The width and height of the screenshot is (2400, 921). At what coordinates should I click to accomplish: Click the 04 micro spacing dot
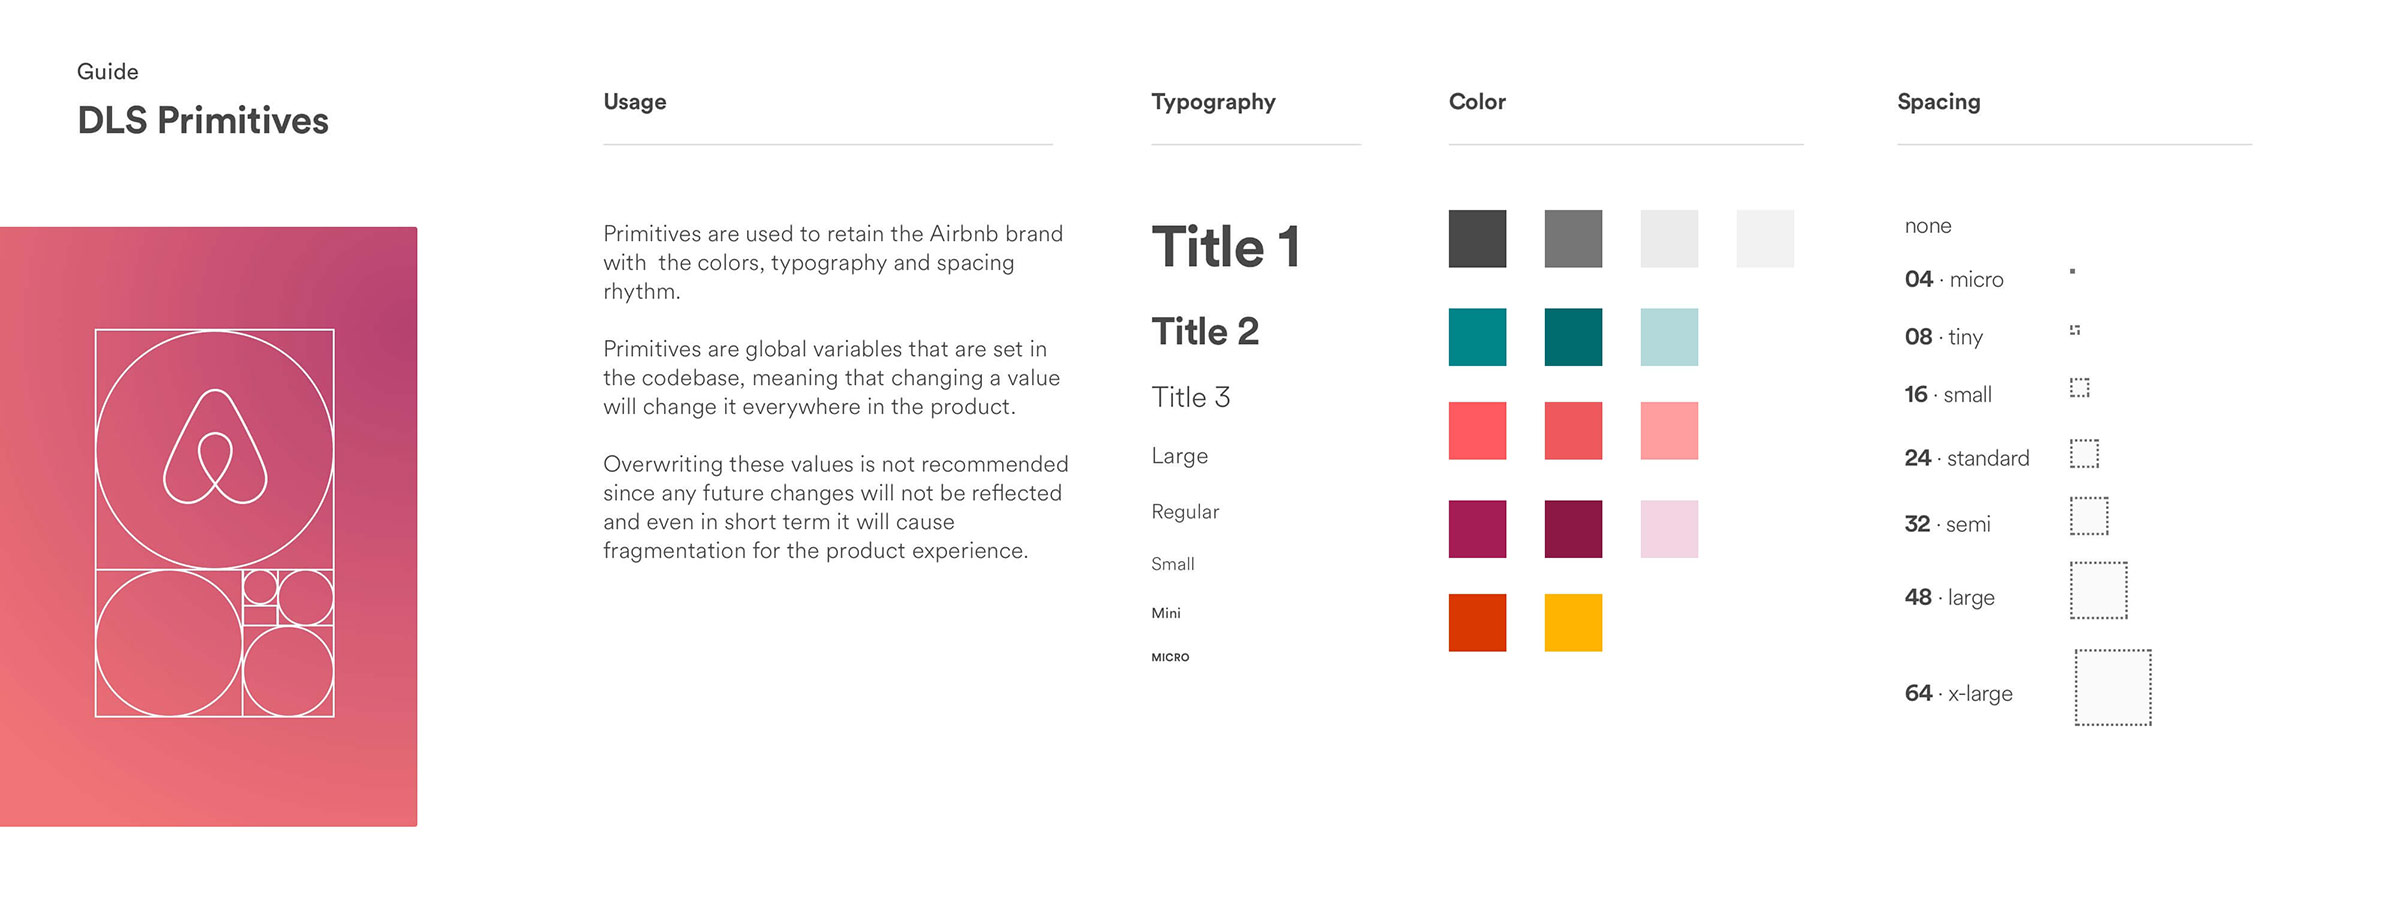coord(2072,272)
